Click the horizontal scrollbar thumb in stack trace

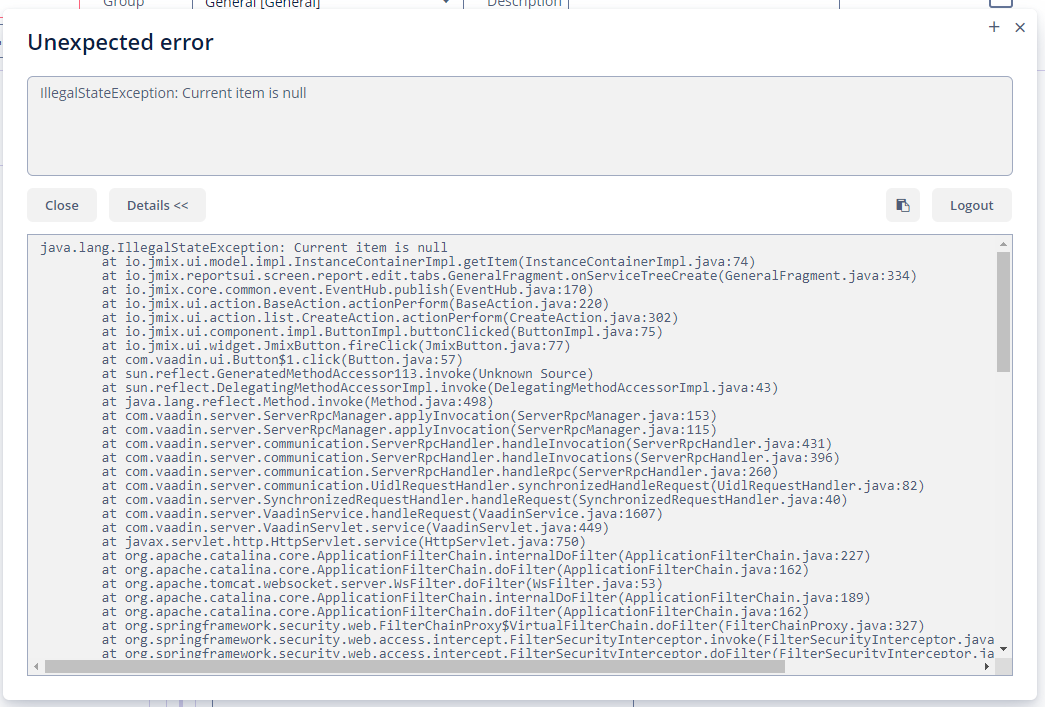tap(415, 666)
